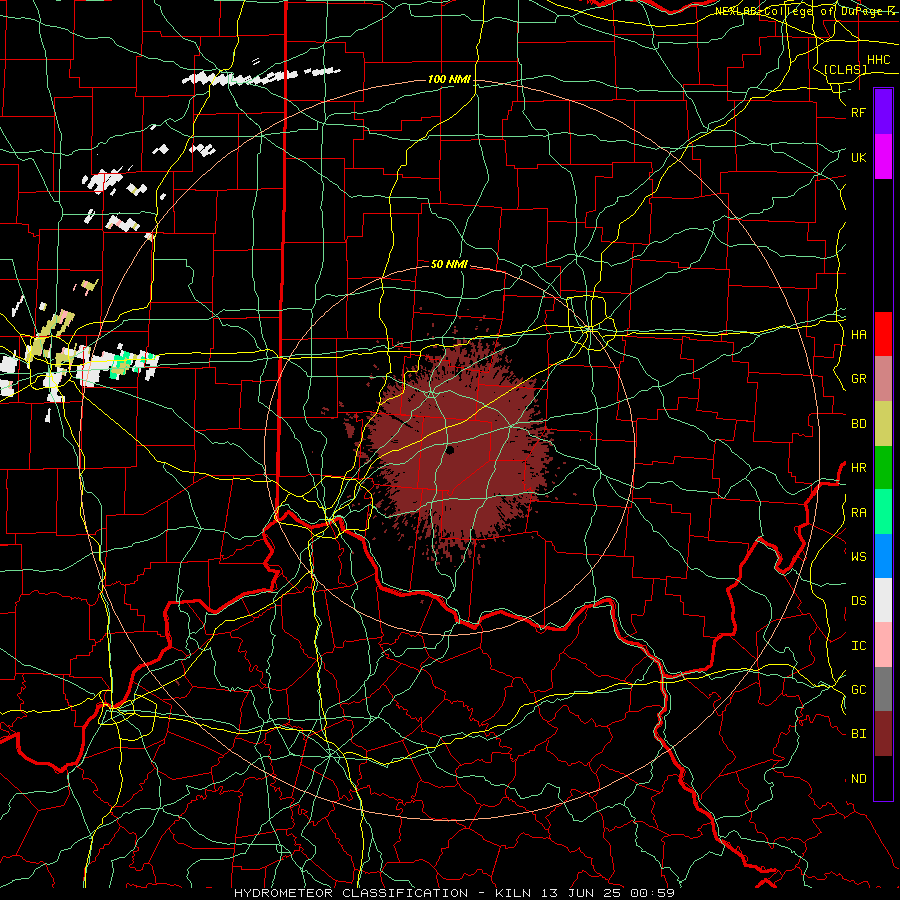Click the DS label in the legend

859,601
